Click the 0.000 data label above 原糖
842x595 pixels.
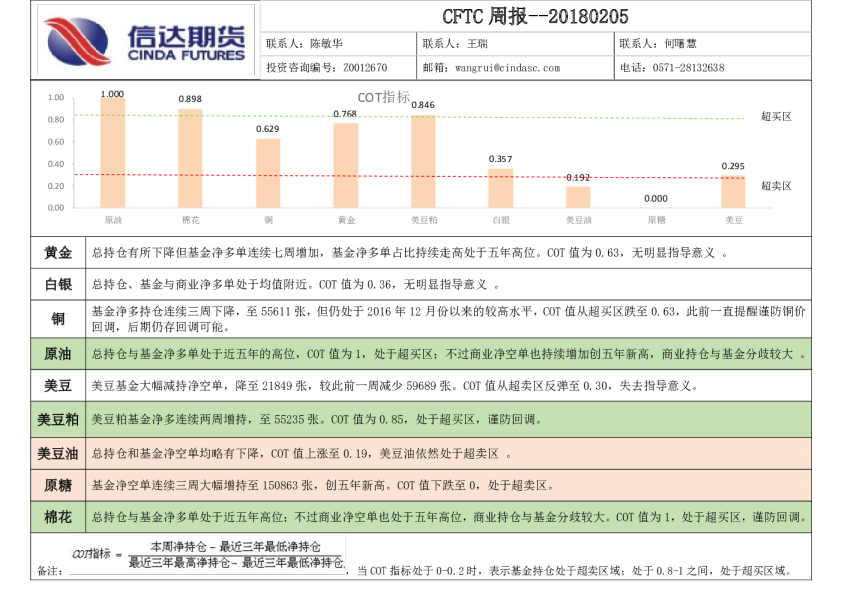[655, 199]
